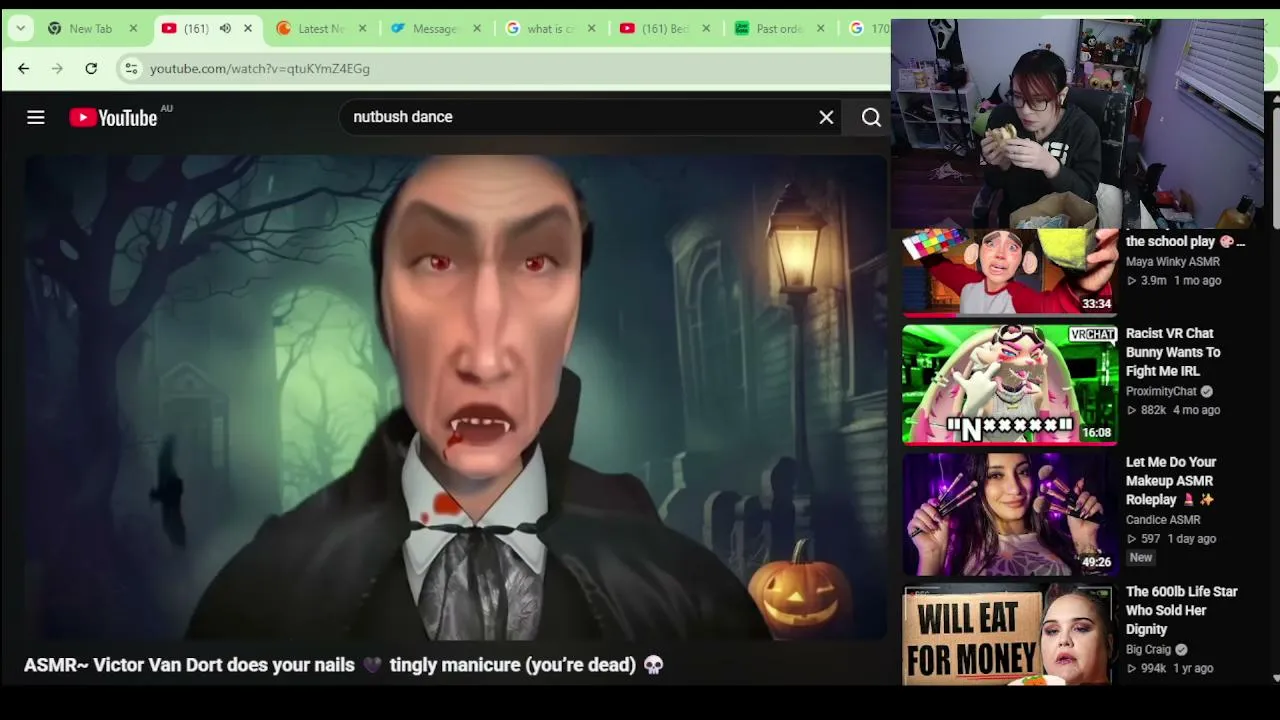The width and height of the screenshot is (1280, 720).
Task: Visit the Big Craig channel
Action: pos(1149,649)
